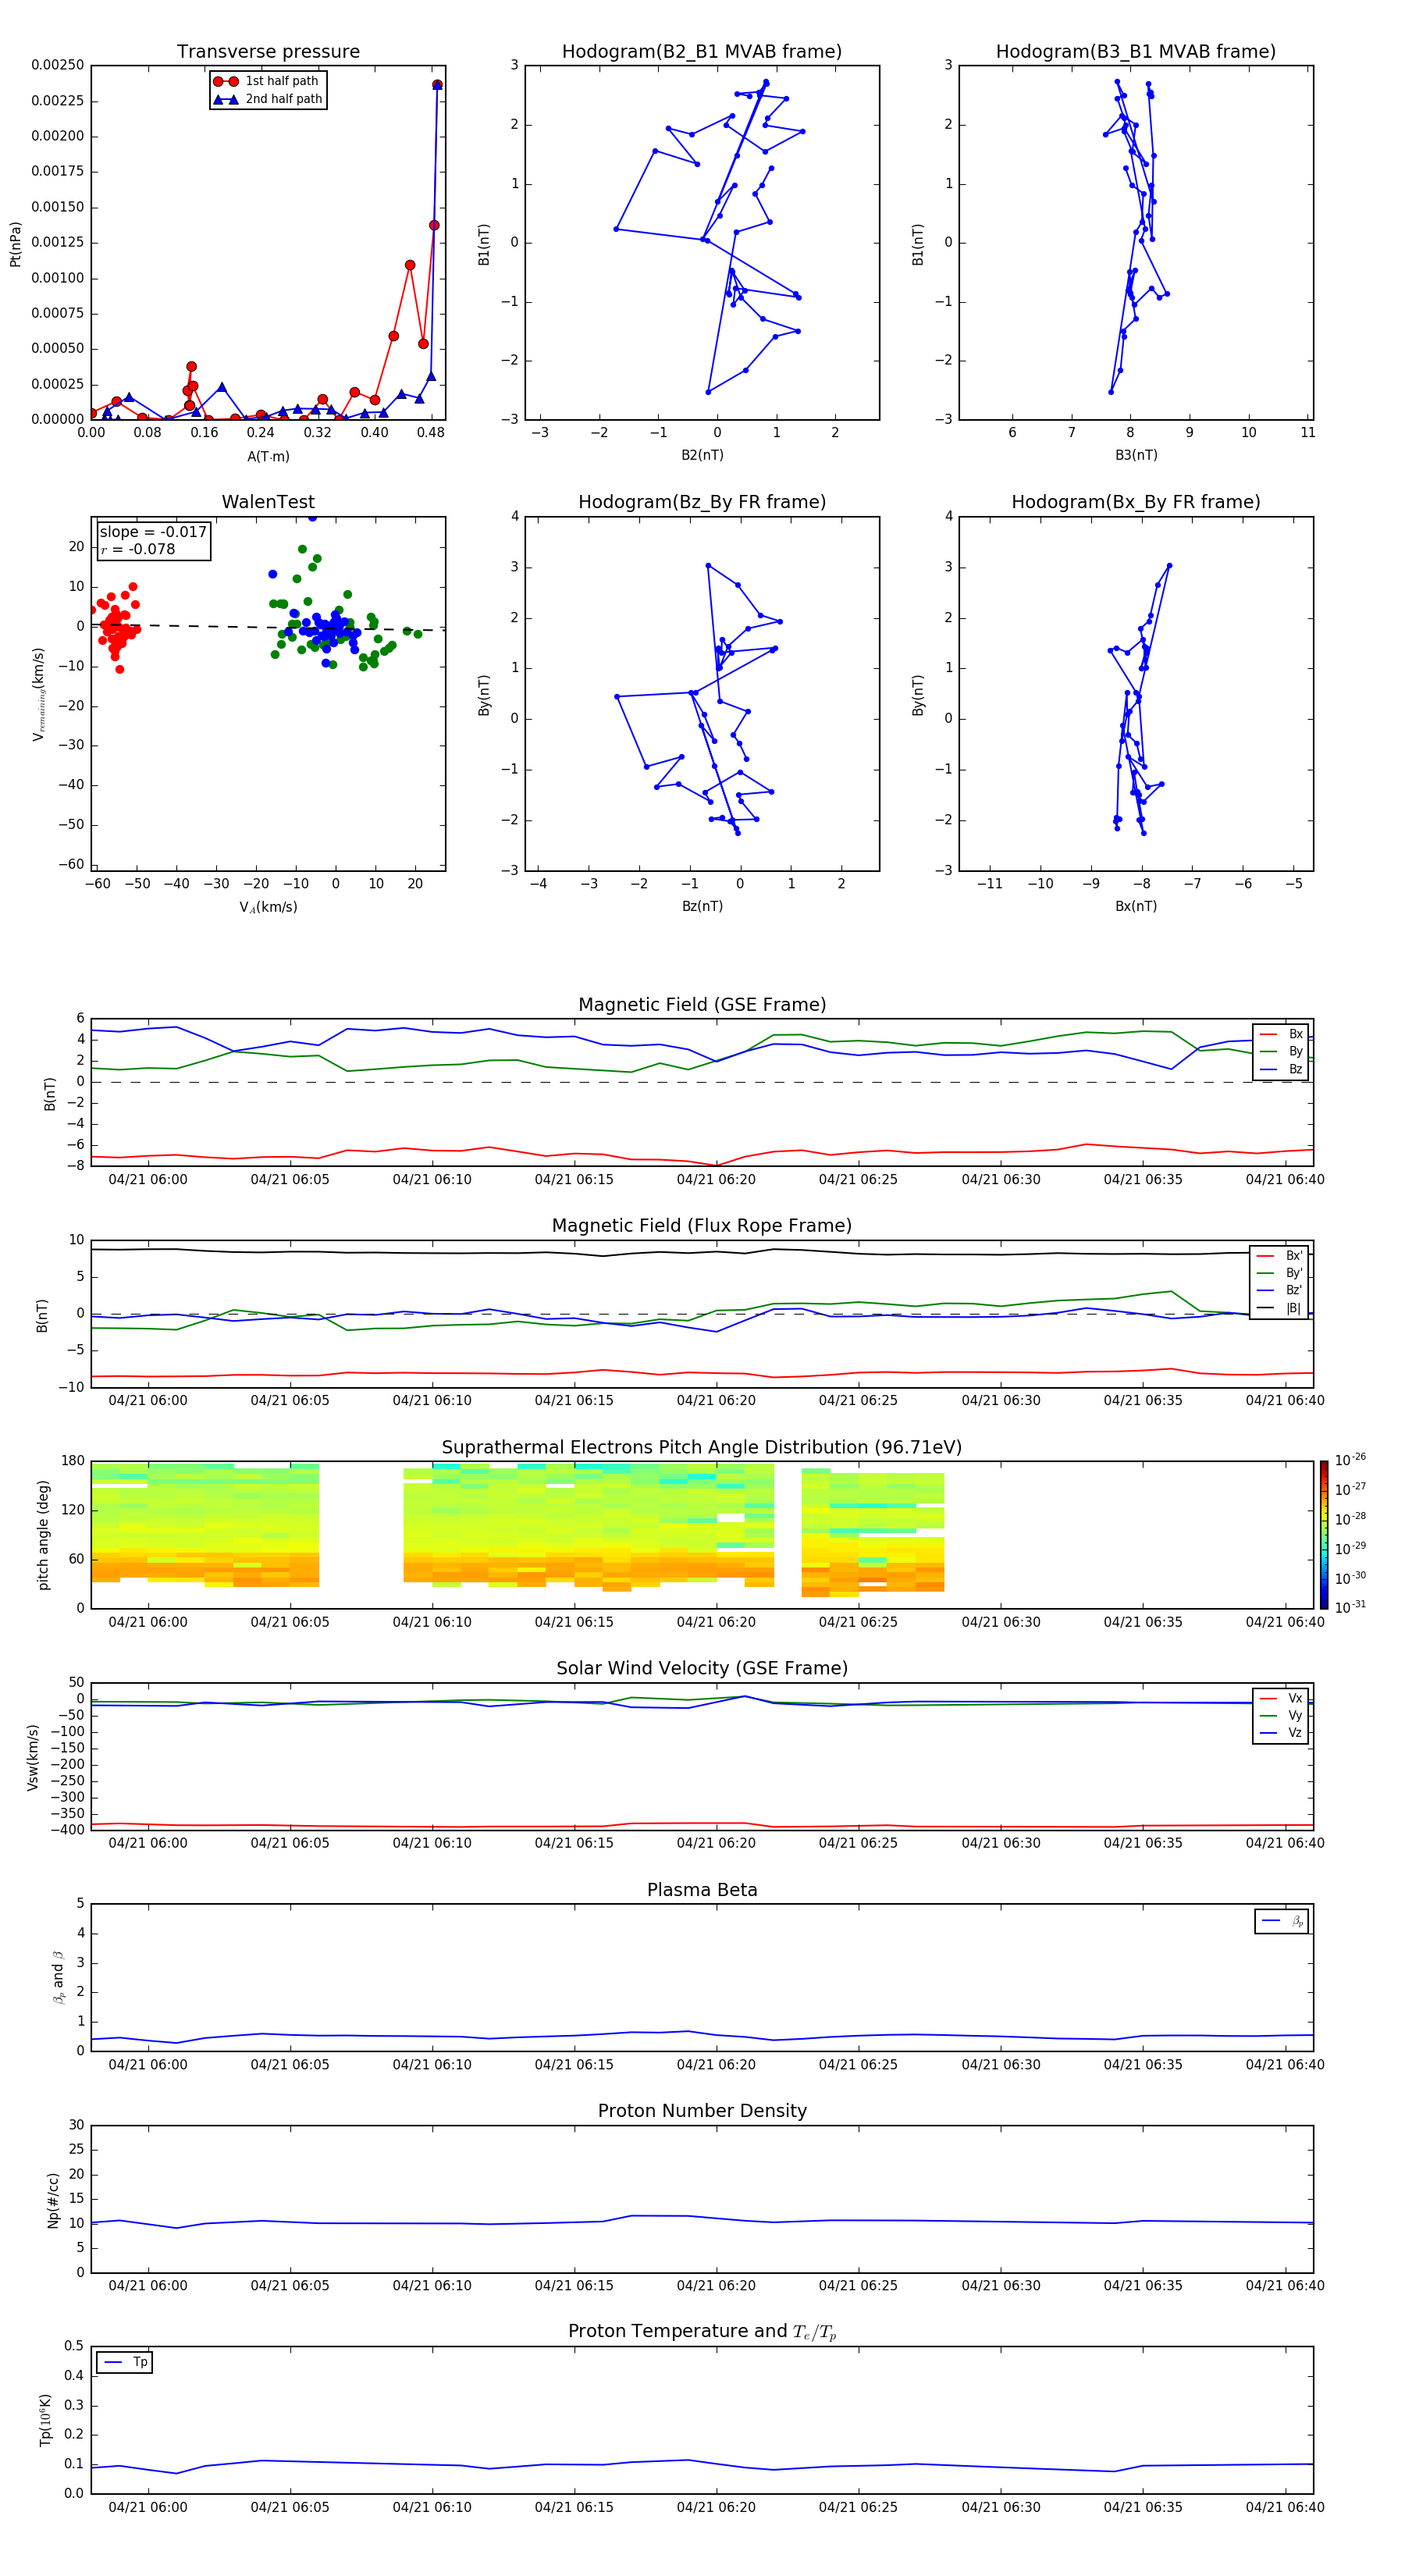Click 'Proton Temperature and Te/Tp' title
The width and height of the screenshot is (1405, 2576).
(x=702, y=2331)
